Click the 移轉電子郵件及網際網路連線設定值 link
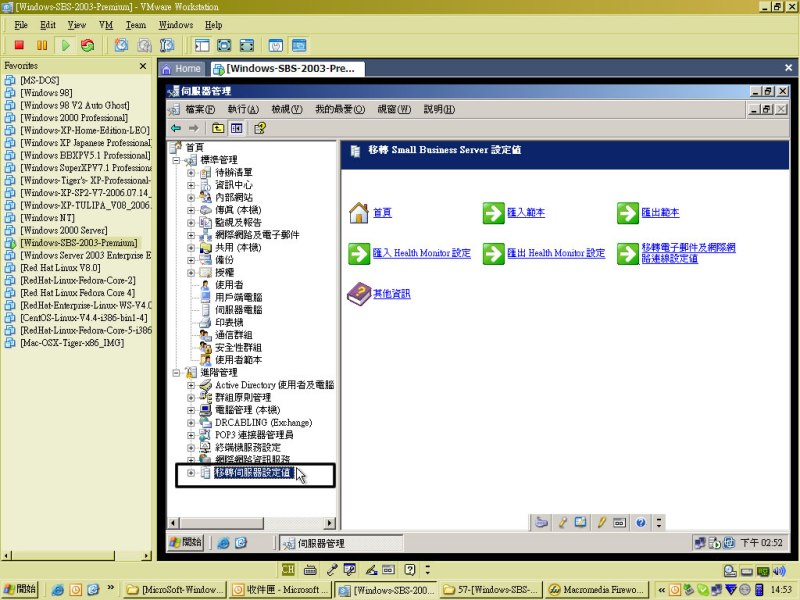800x600 pixels. [688, 253]
